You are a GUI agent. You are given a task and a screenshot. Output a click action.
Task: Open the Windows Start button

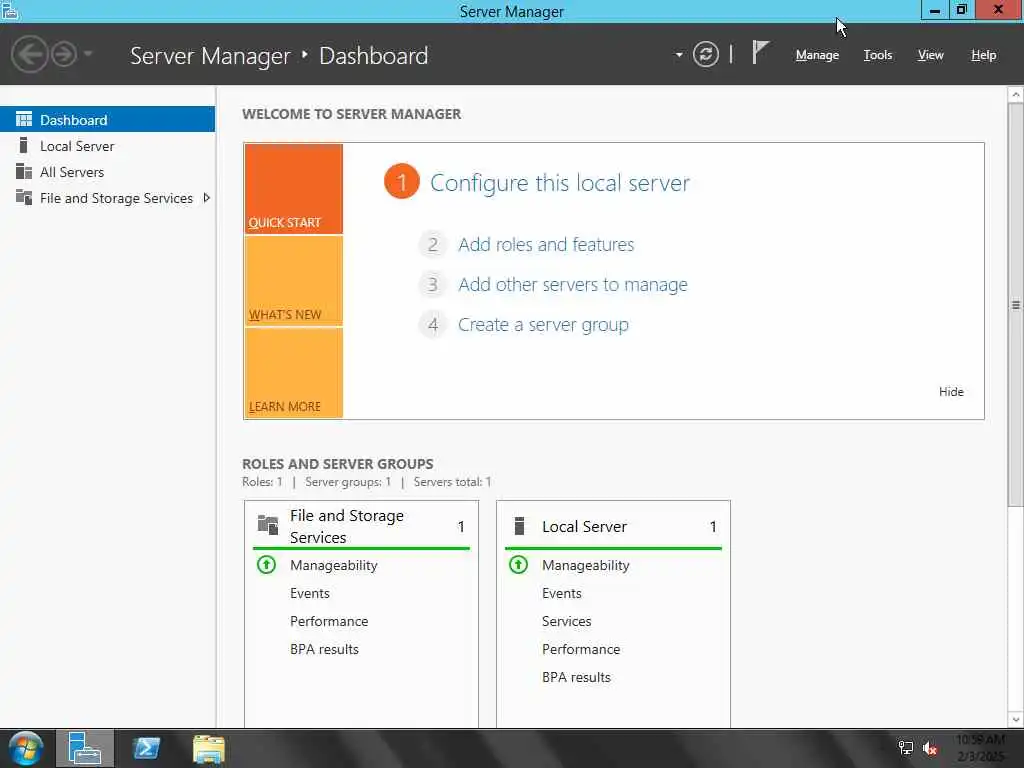26,748
